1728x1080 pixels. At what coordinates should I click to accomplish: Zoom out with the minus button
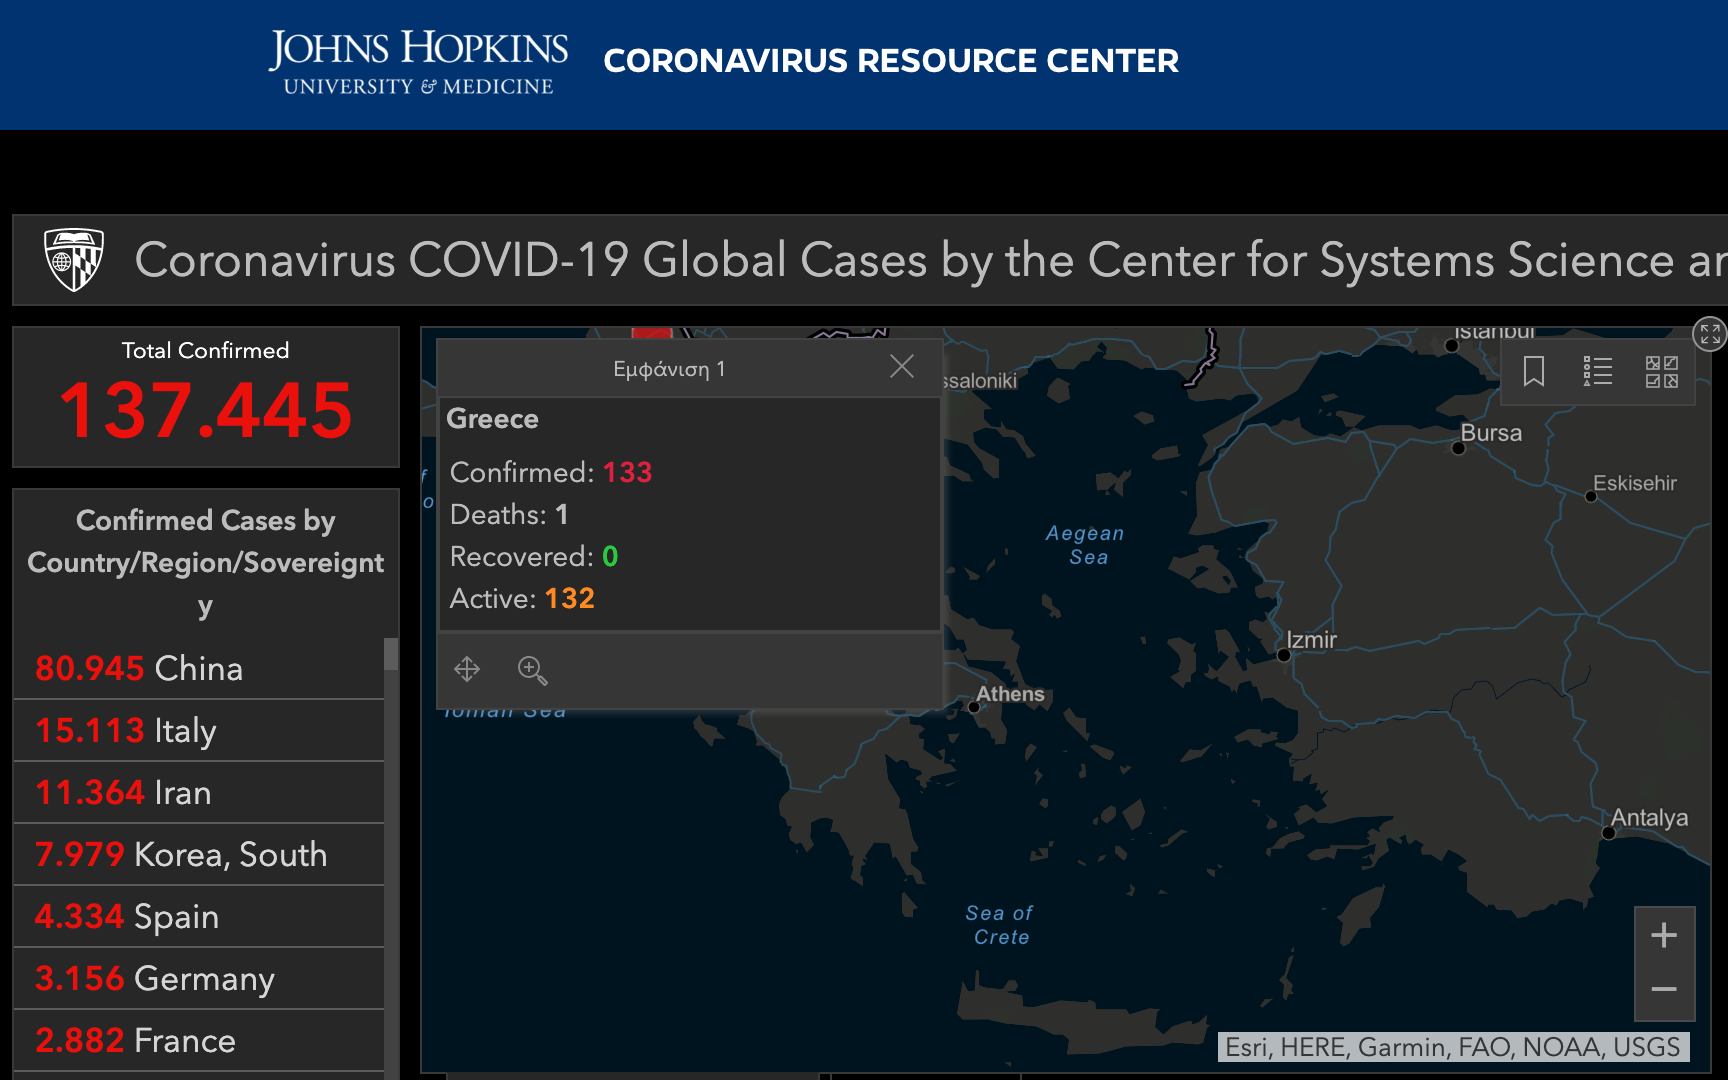coord(1664,989)
